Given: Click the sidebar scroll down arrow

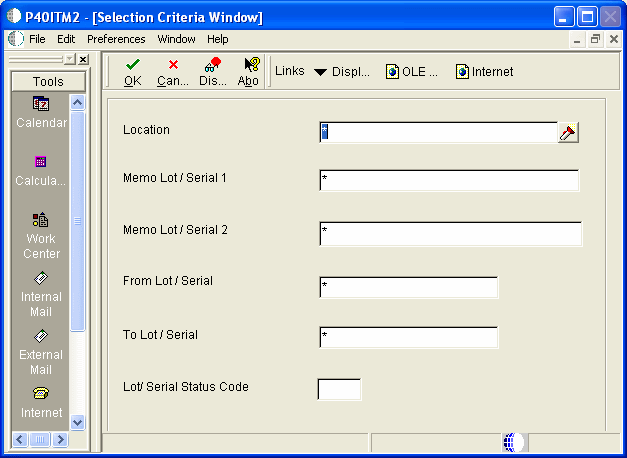Looking at the screenshot, I should click(78, 422).
